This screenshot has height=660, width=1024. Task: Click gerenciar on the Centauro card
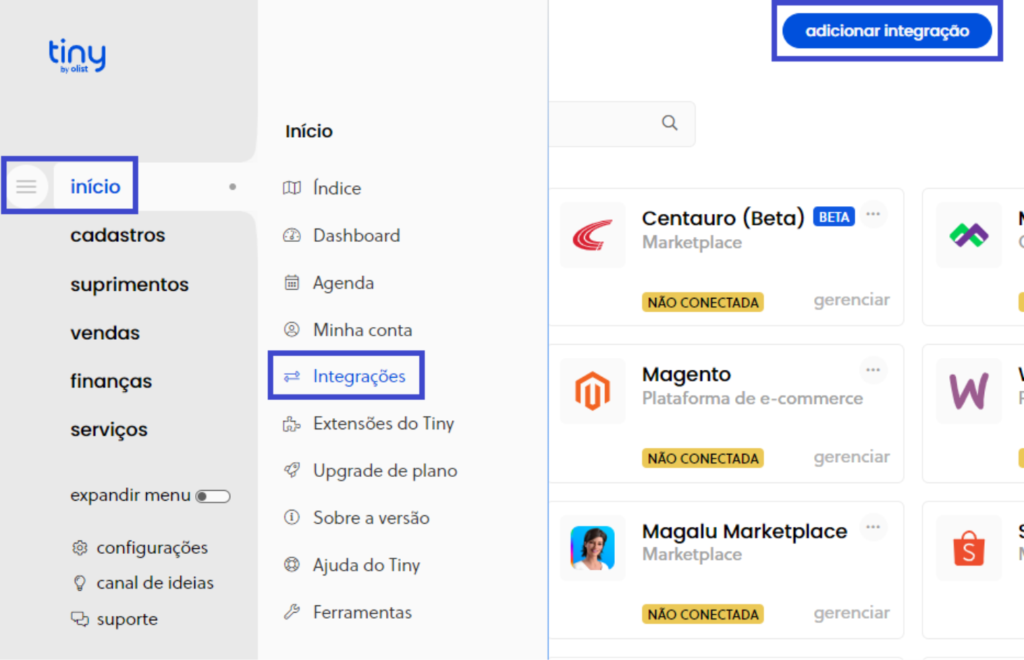tap(851, 300)
